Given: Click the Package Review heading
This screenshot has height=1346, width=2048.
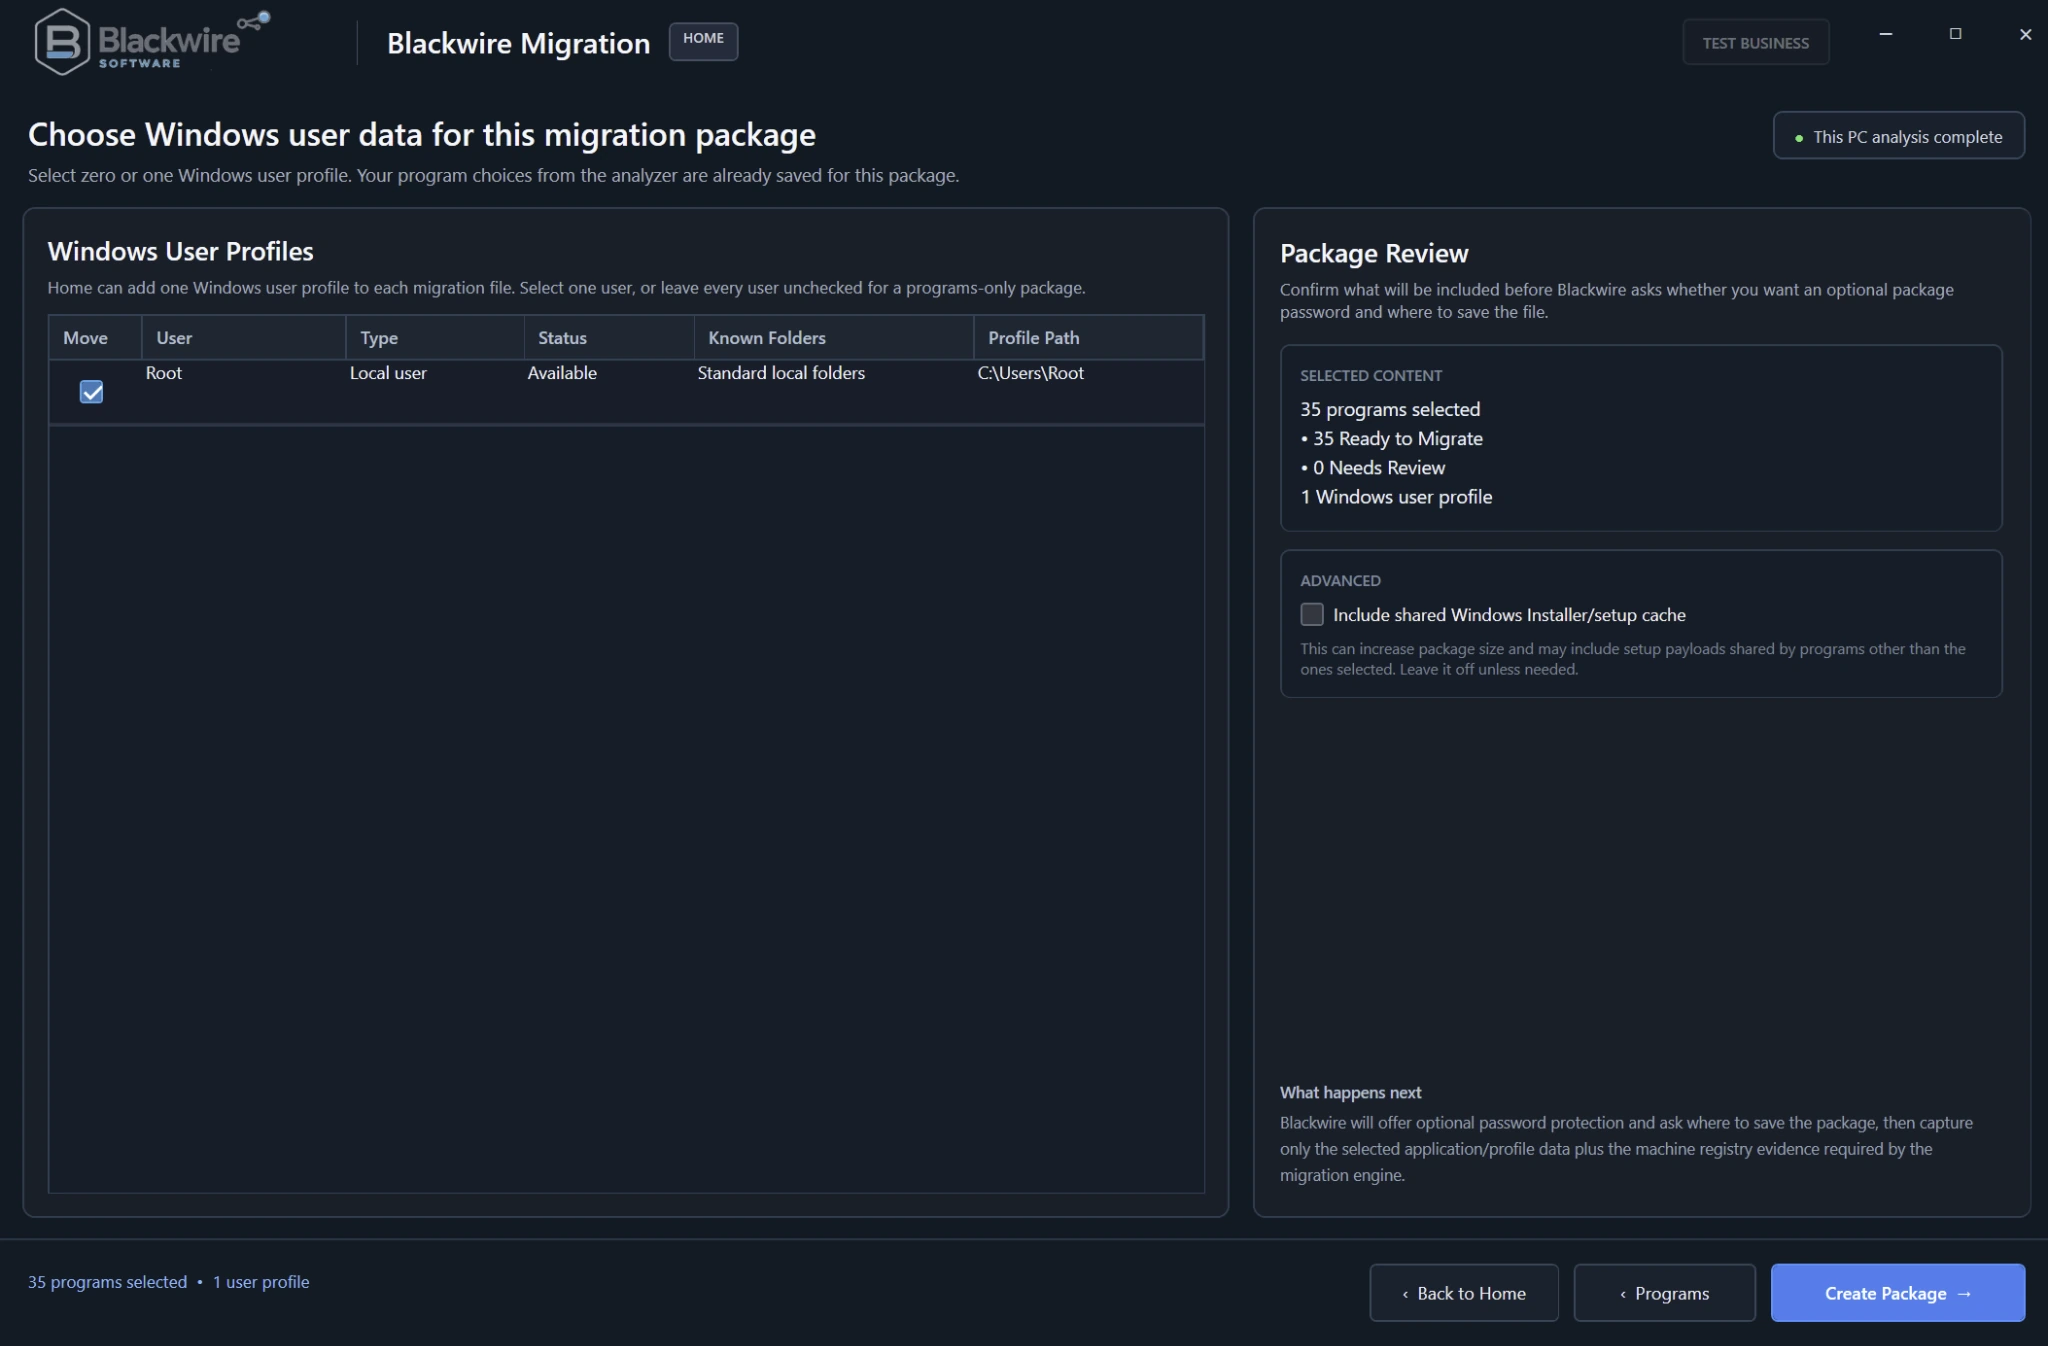Looking at the screenshot, I should [1374, 253].
